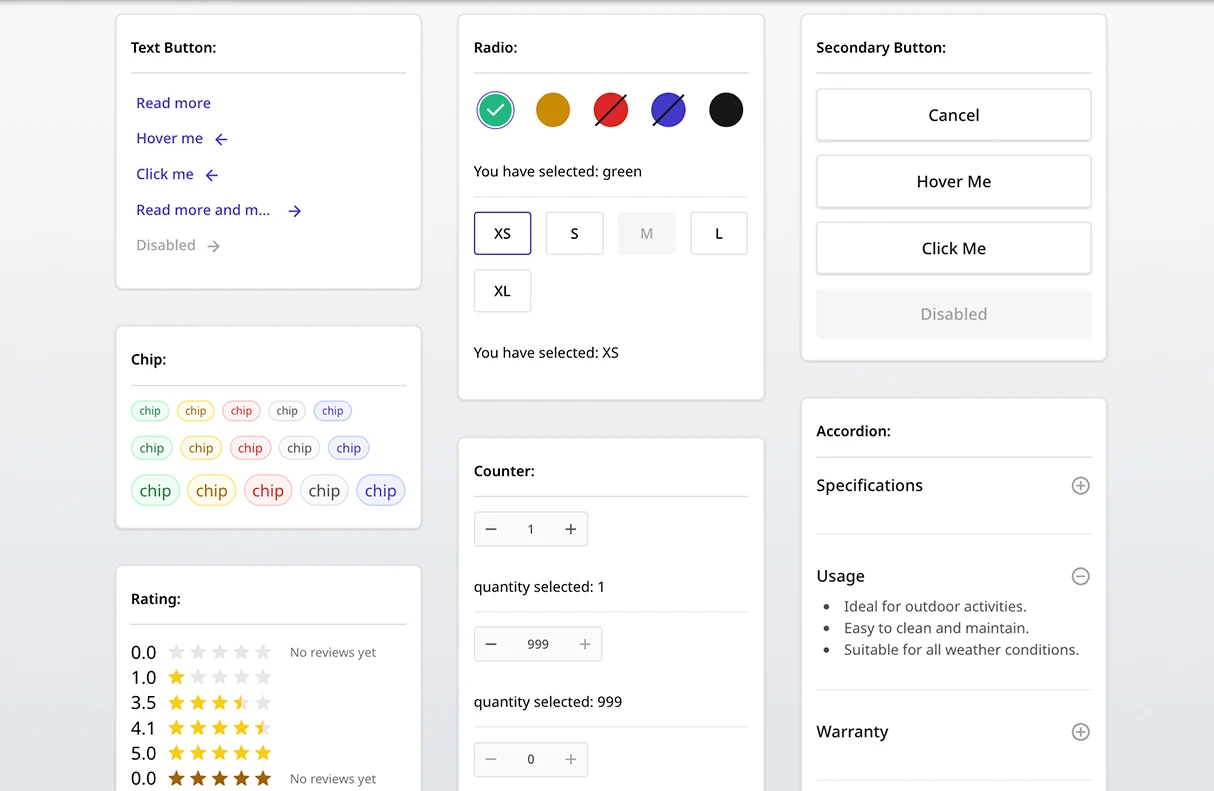Click the third star in the 1.0 rating row

pos(220,678)
